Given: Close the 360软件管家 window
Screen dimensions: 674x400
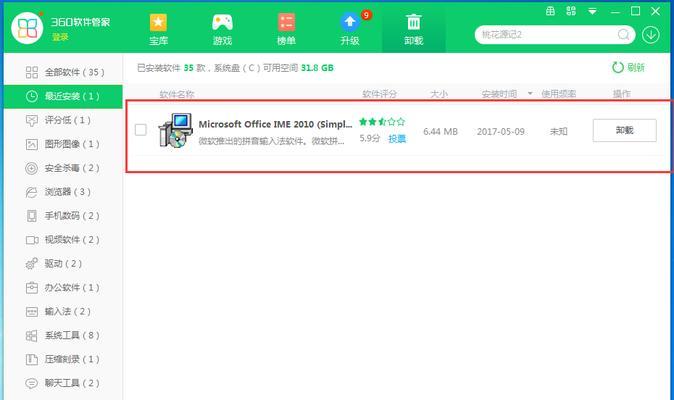Looking at the screenshot, I should click(655, 11).
